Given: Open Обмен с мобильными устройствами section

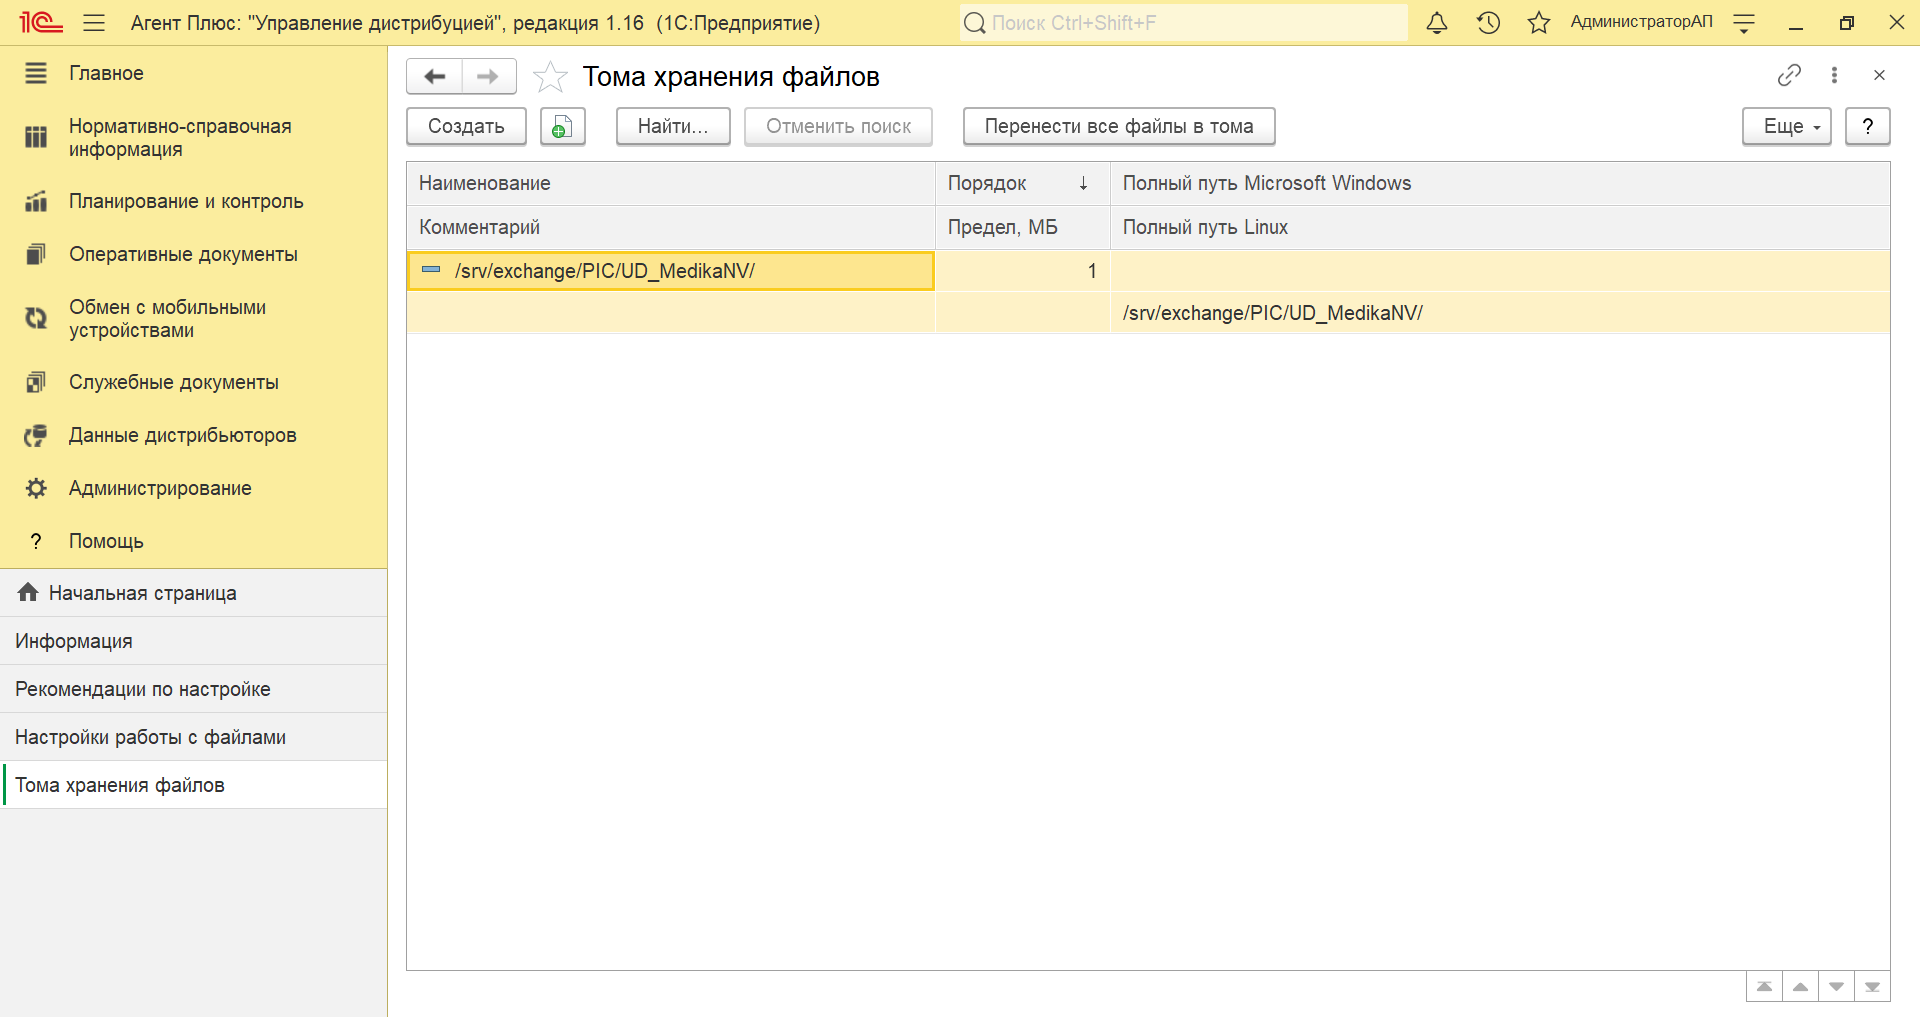Looking at the screenshot, I should click(x=193, y=319).
